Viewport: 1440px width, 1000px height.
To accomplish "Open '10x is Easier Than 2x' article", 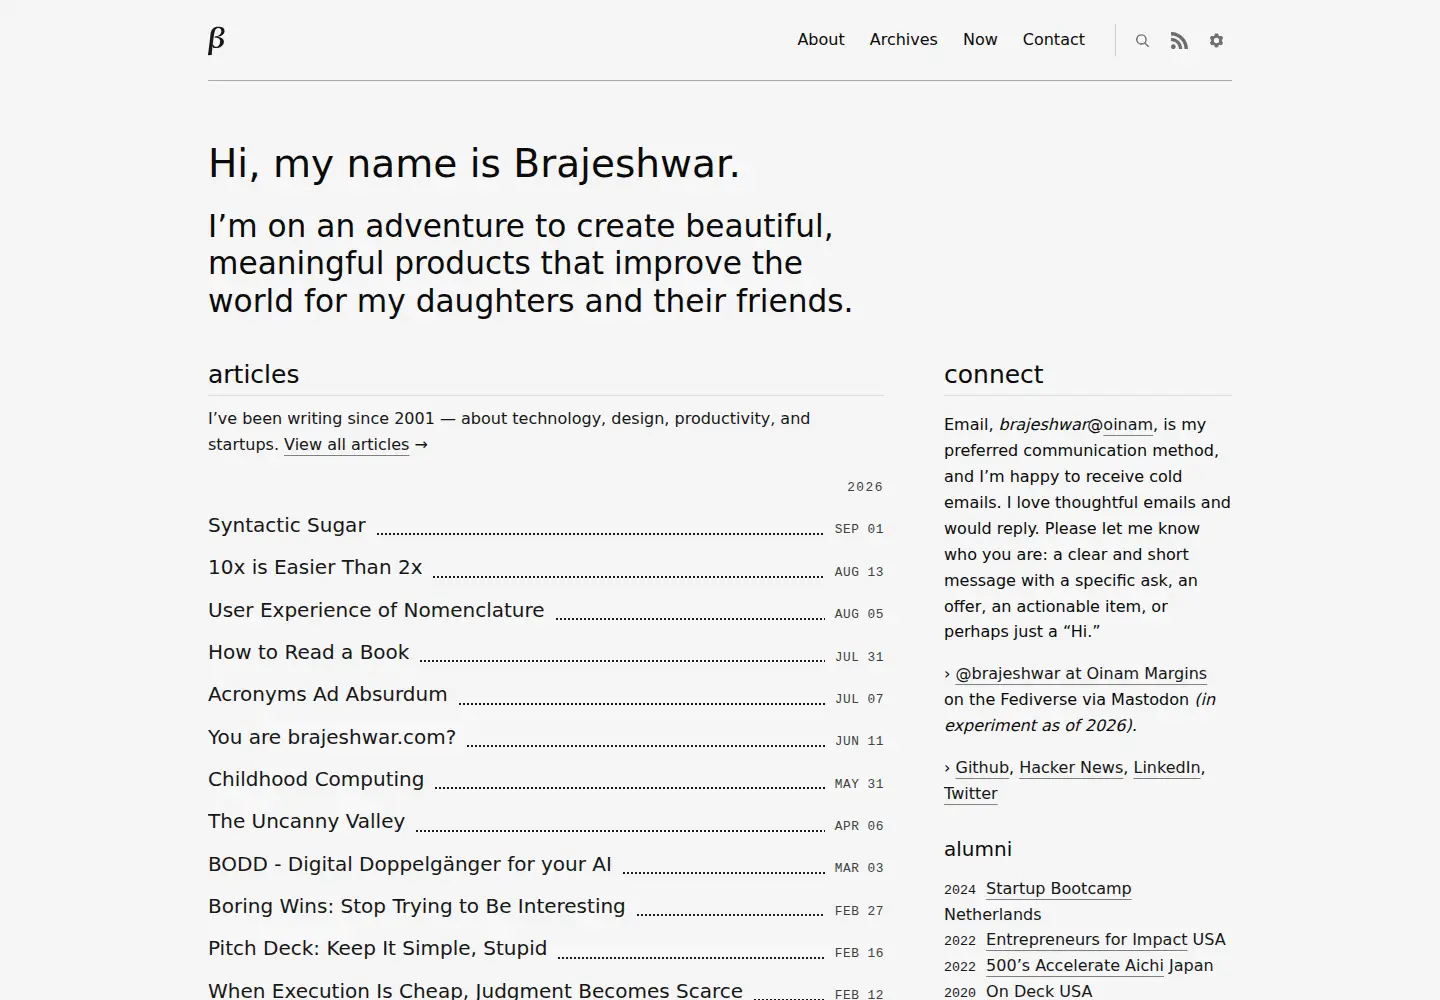I will [x=315, y=567].
